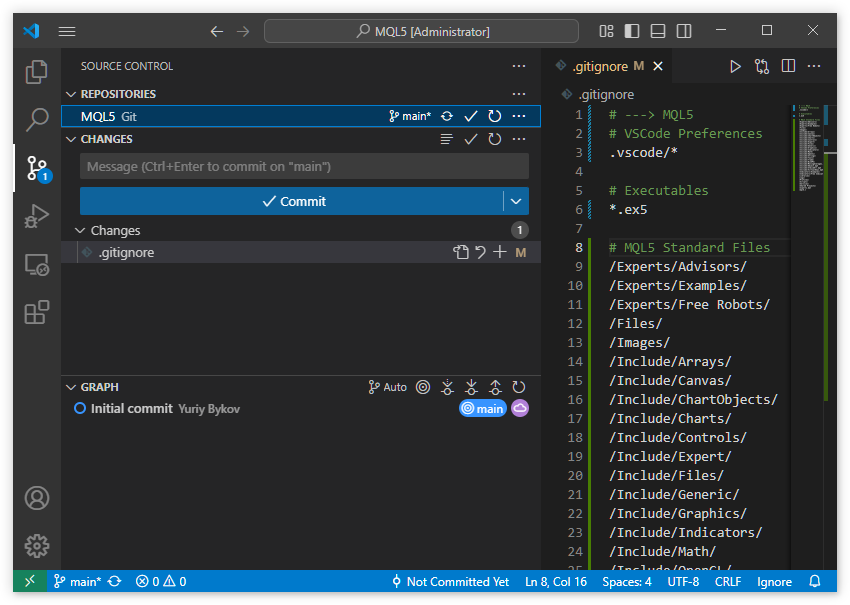Commit checkmark in MQL5 repository row

(471, 116)
